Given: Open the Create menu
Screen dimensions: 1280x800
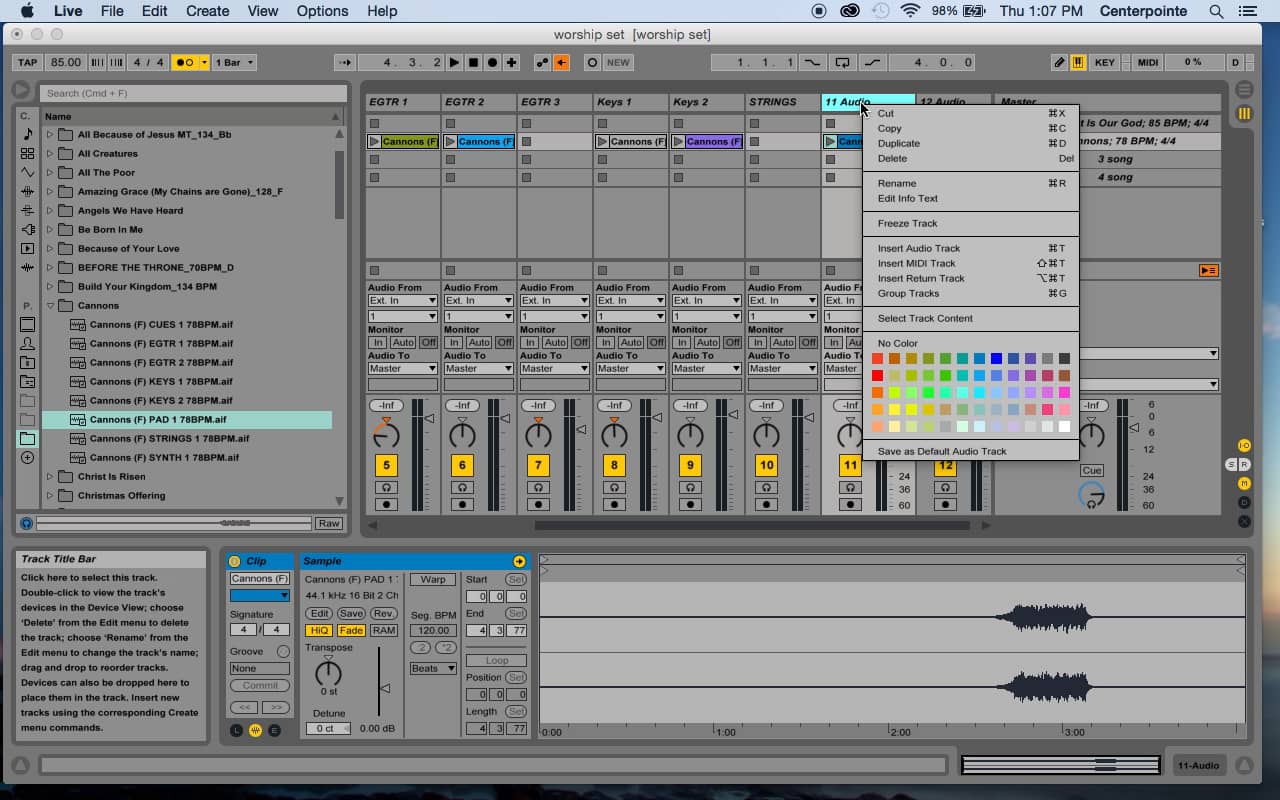Looking at the screenshot, I should click(x=207, y=11).
